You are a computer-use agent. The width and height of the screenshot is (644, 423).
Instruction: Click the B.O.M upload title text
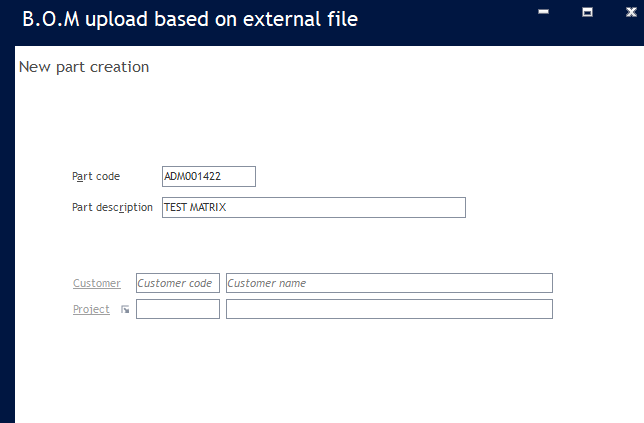(x=189, y=19)
